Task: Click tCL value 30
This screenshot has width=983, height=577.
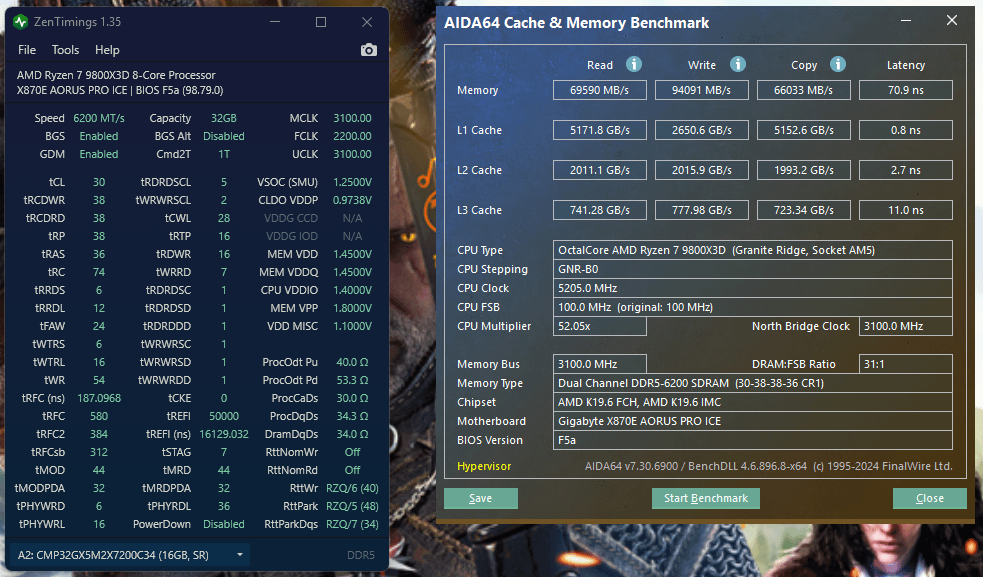Action: [x=99, y=183]
